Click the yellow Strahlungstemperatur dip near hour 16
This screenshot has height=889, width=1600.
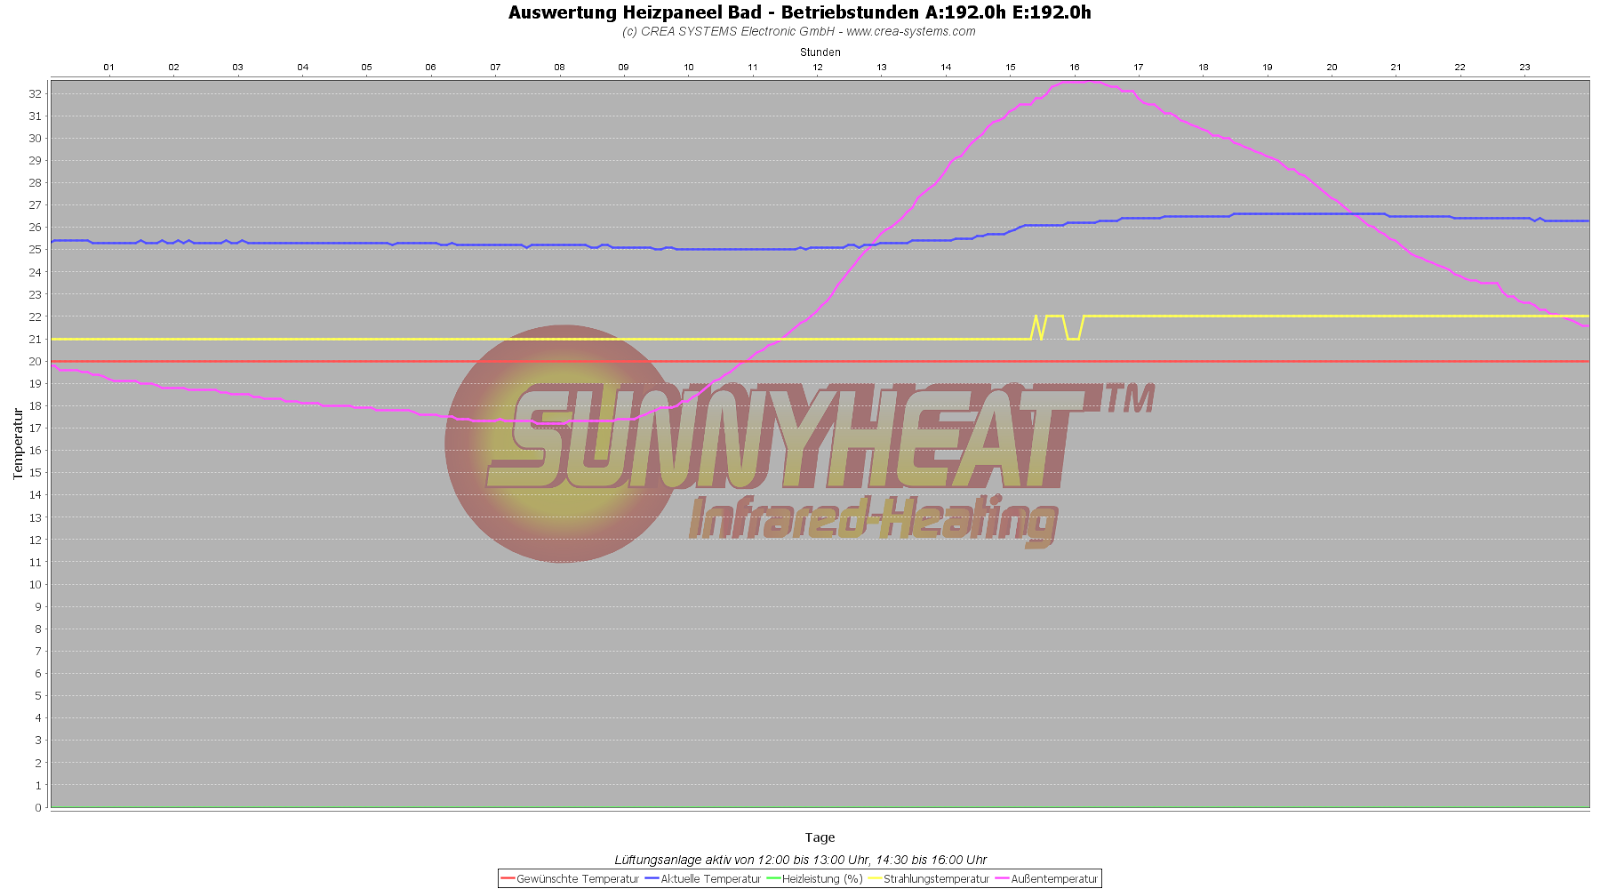[x=1073, y=338]
